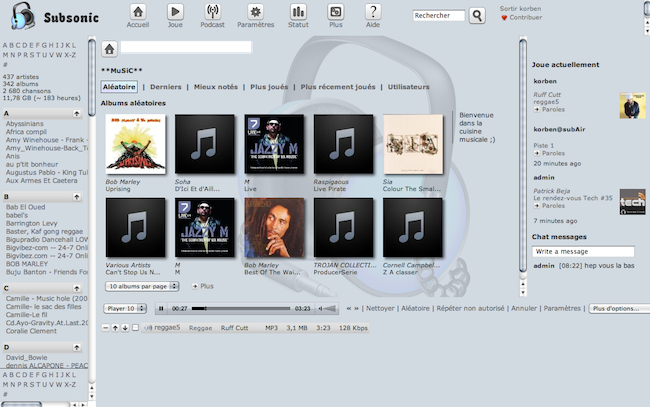Open artist Coralie Clement in the sidebar
Viewport: 650px width, 407px height.
(31, 331)
